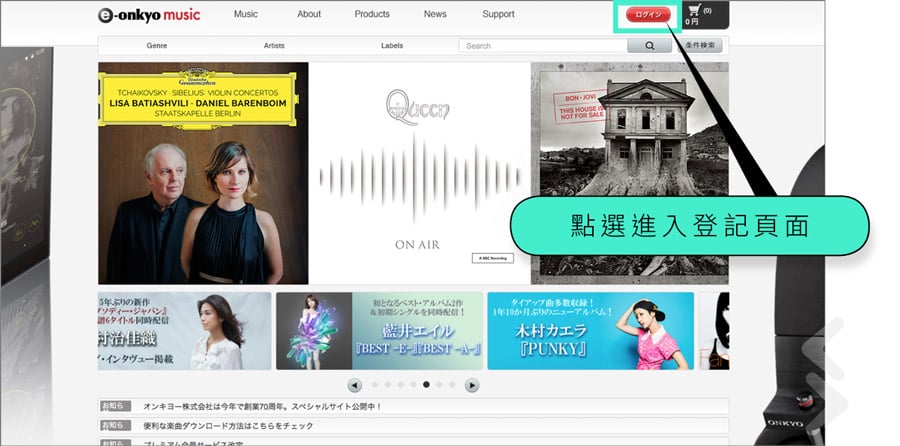Open the Support menu
900x446 pixels.
(x=498, y=14)
